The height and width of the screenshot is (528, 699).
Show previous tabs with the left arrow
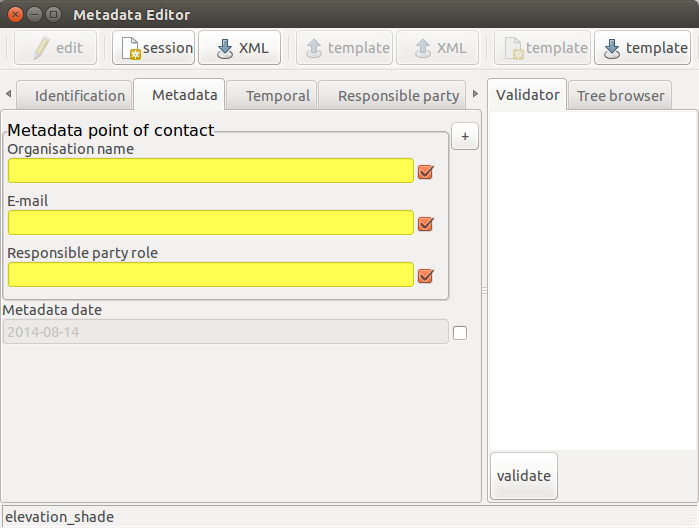[8, 94]
